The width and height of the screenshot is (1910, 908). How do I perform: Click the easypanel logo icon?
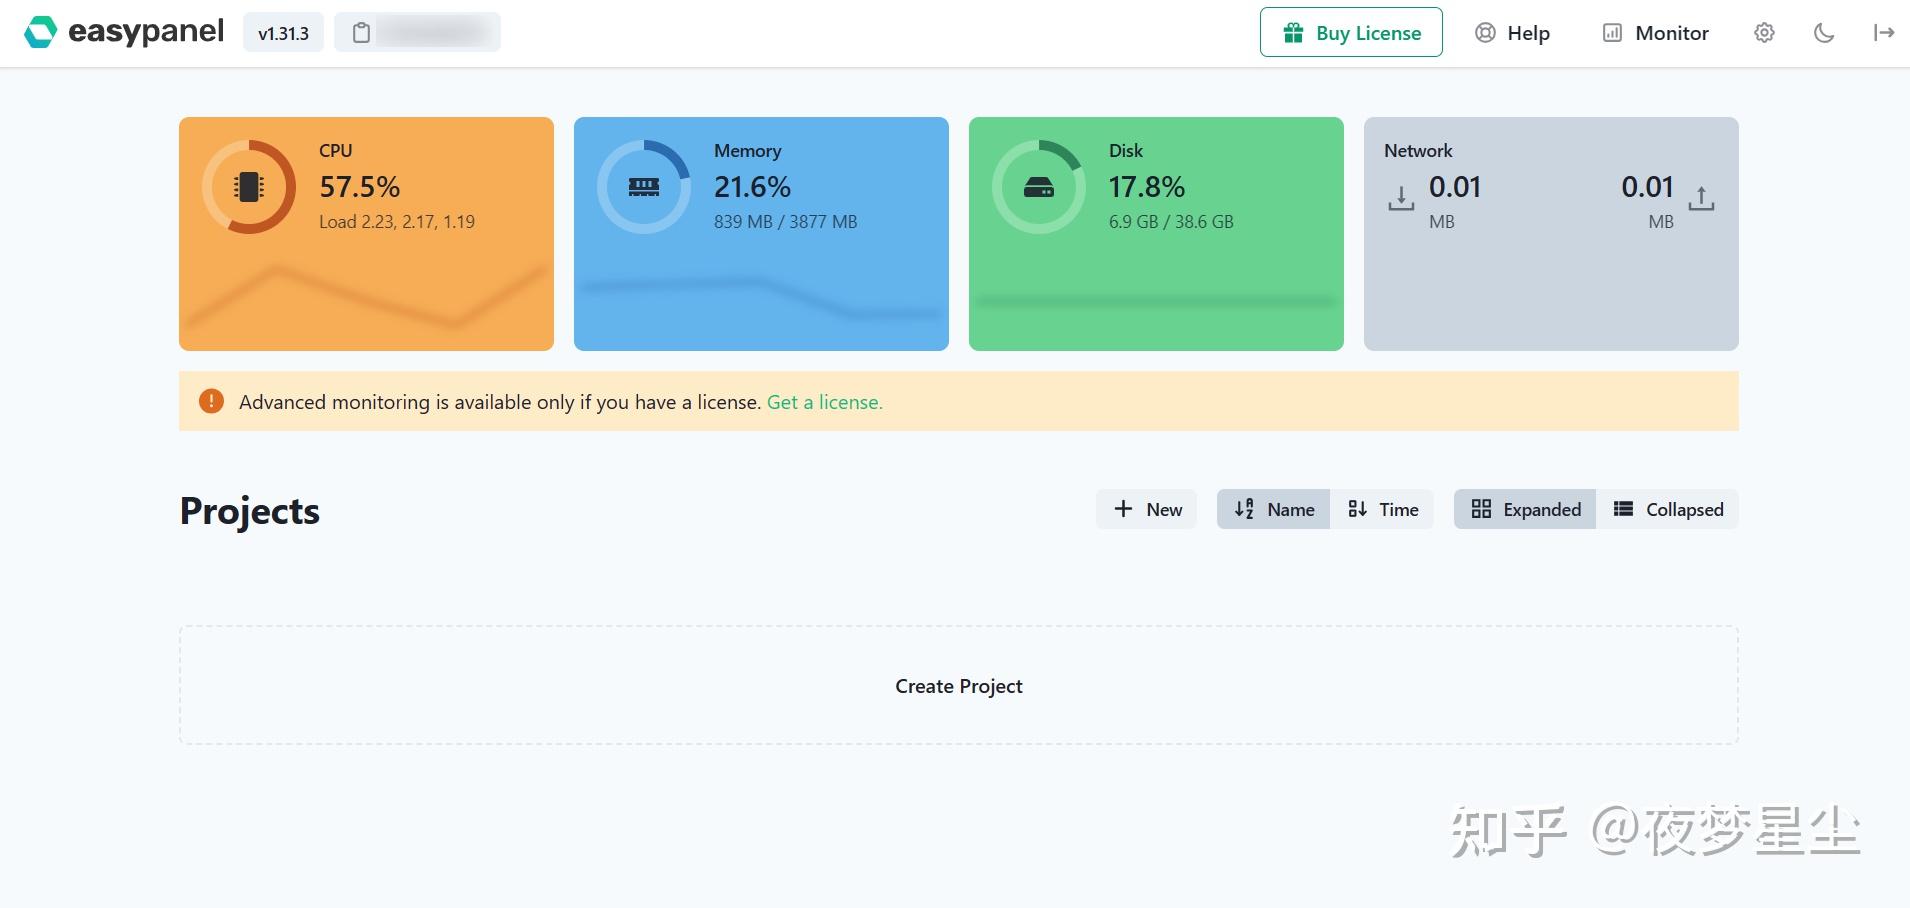(40, 32)
